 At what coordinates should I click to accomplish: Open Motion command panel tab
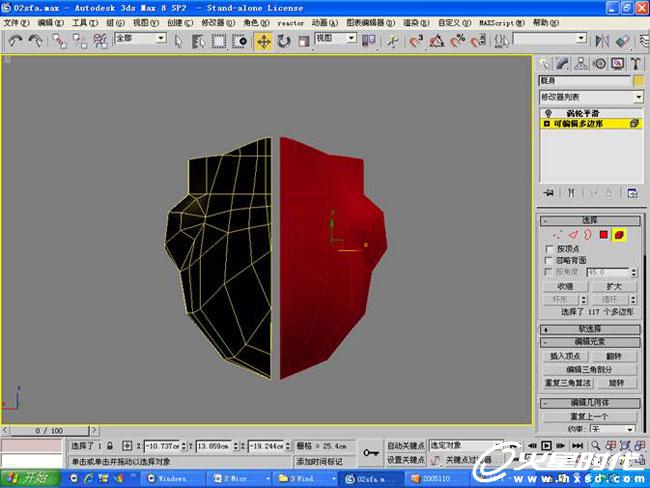(x=599, y=64)
